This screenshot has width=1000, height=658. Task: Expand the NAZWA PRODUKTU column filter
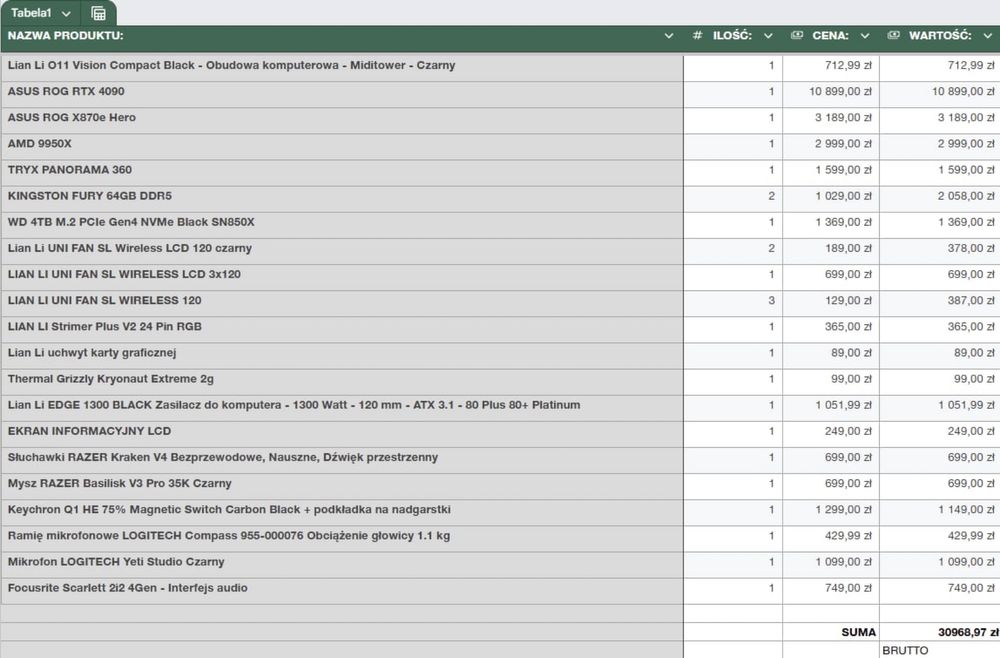[x=668, y=36]
